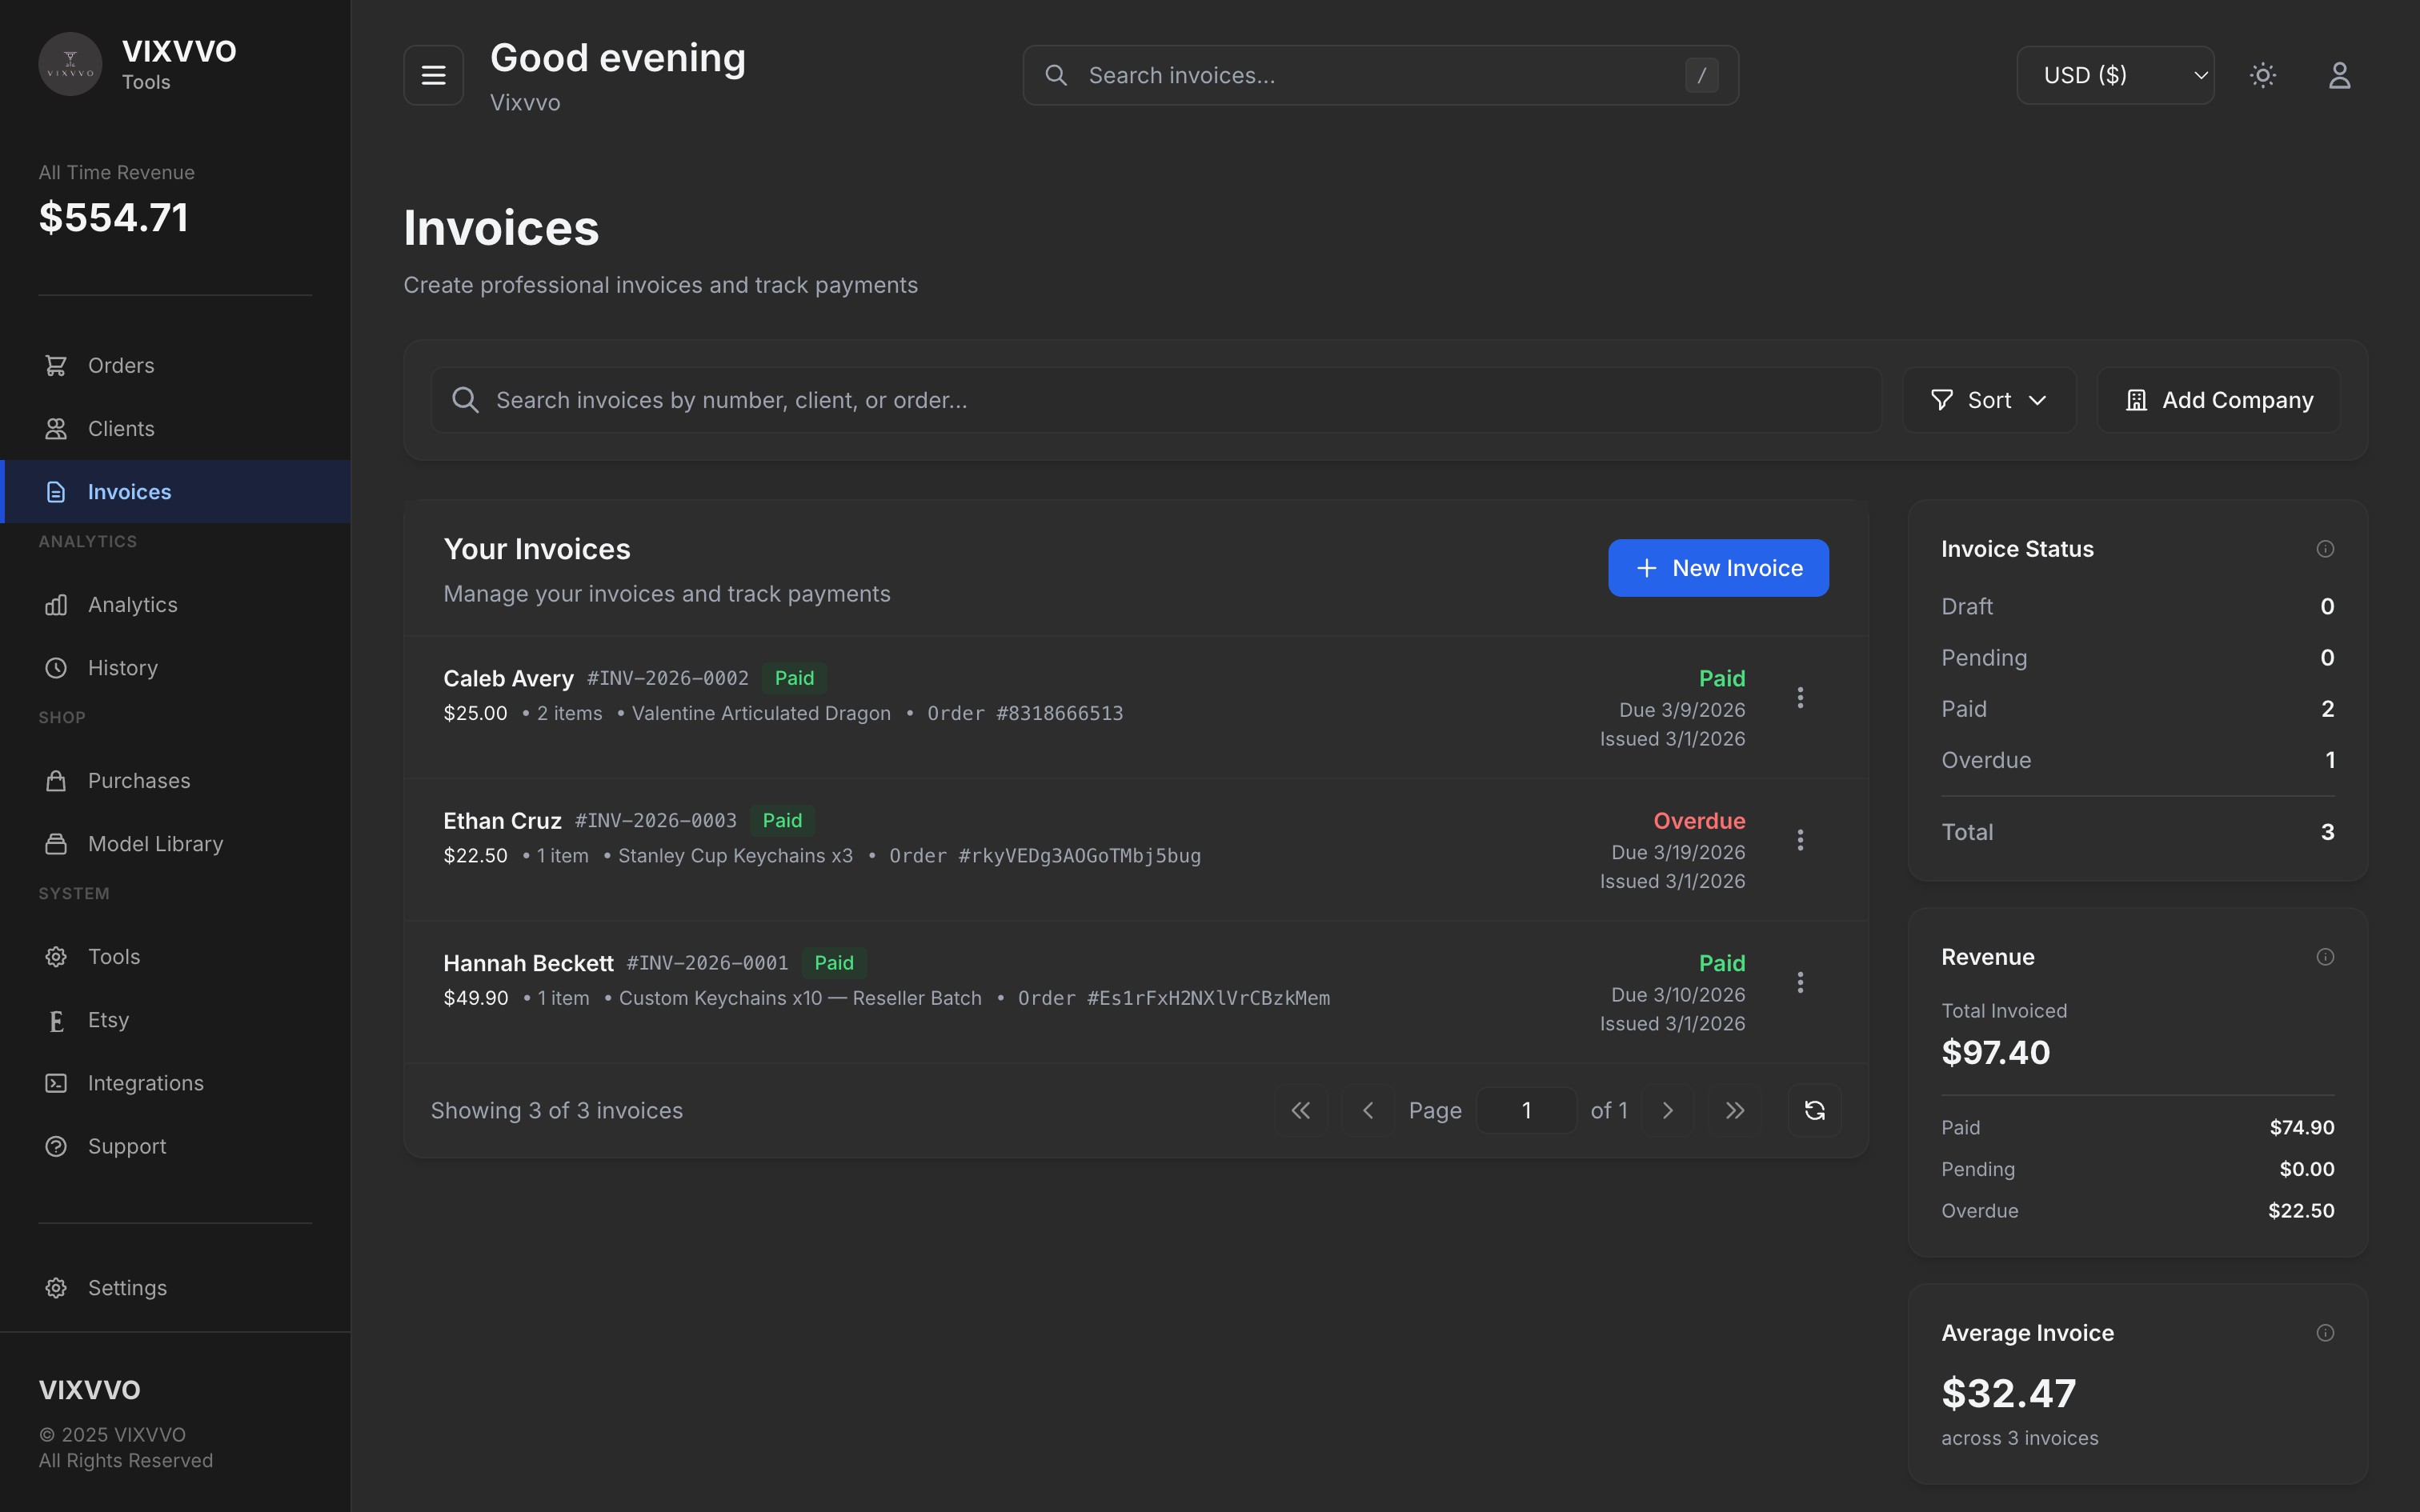
Task: Go to last page double-chevron
Action: coord(1735,1110)
